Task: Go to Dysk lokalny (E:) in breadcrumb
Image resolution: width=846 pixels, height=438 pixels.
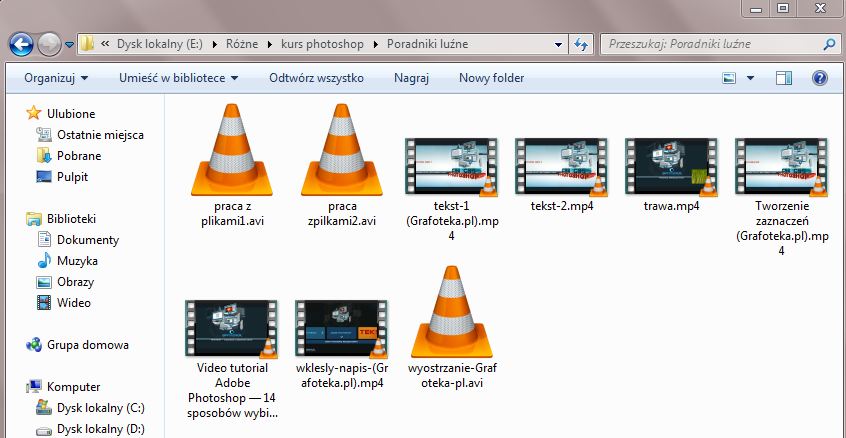Action: tap(160, 44)
